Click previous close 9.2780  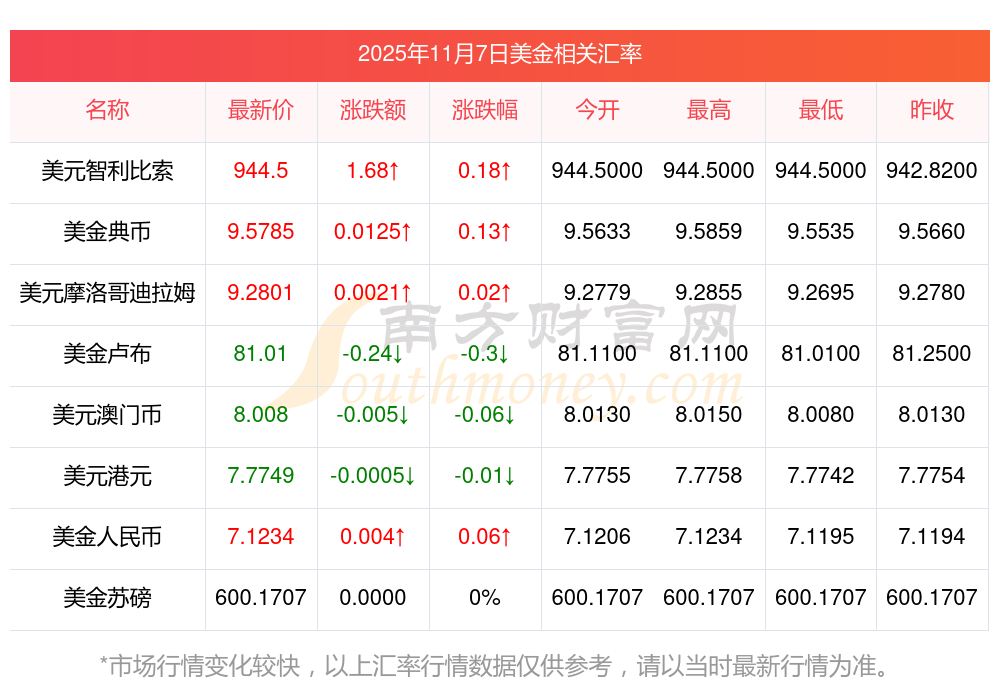(x=932, y=293)
